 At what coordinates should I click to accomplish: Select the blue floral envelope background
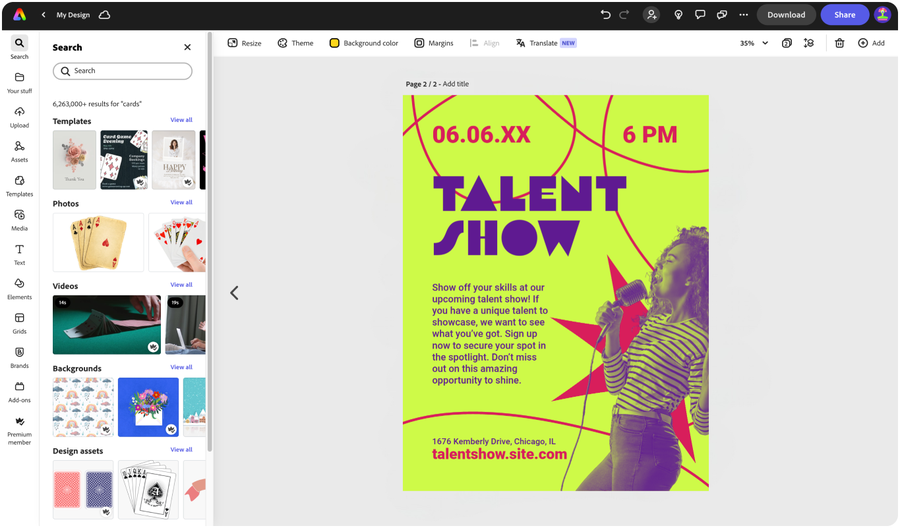[x=148, y=407]
